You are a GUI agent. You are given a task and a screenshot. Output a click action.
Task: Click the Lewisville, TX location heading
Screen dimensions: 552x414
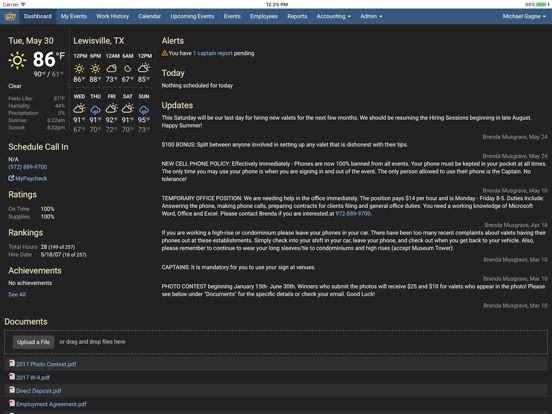click(99, 41)
